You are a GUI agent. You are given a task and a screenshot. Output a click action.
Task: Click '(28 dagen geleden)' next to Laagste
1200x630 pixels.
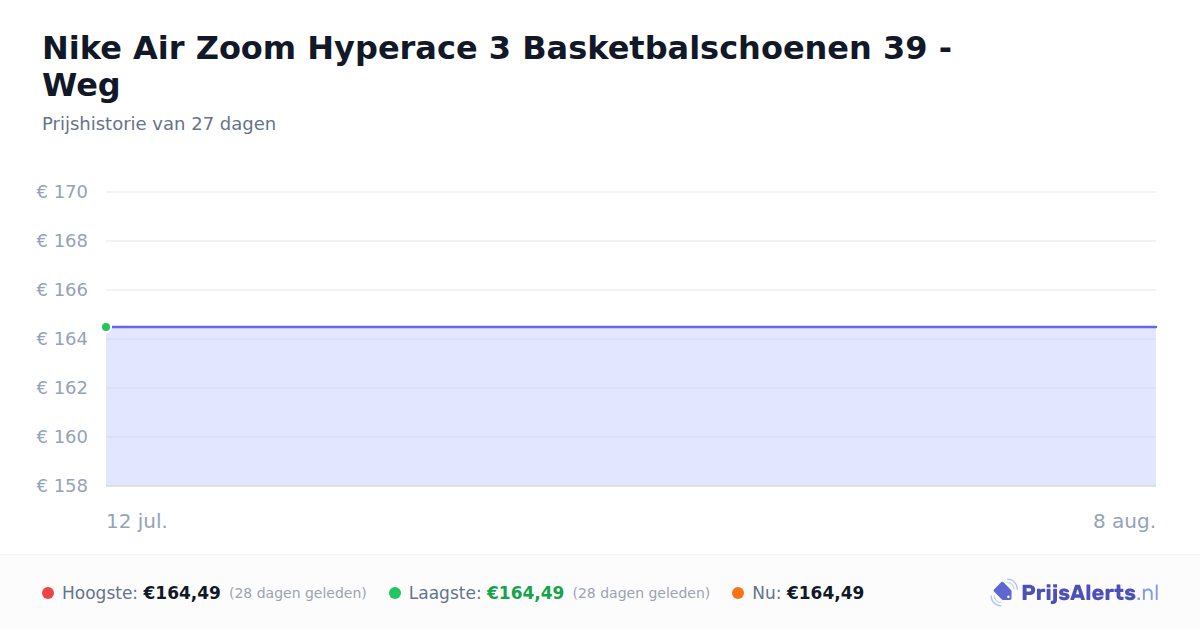pos(641,593)
